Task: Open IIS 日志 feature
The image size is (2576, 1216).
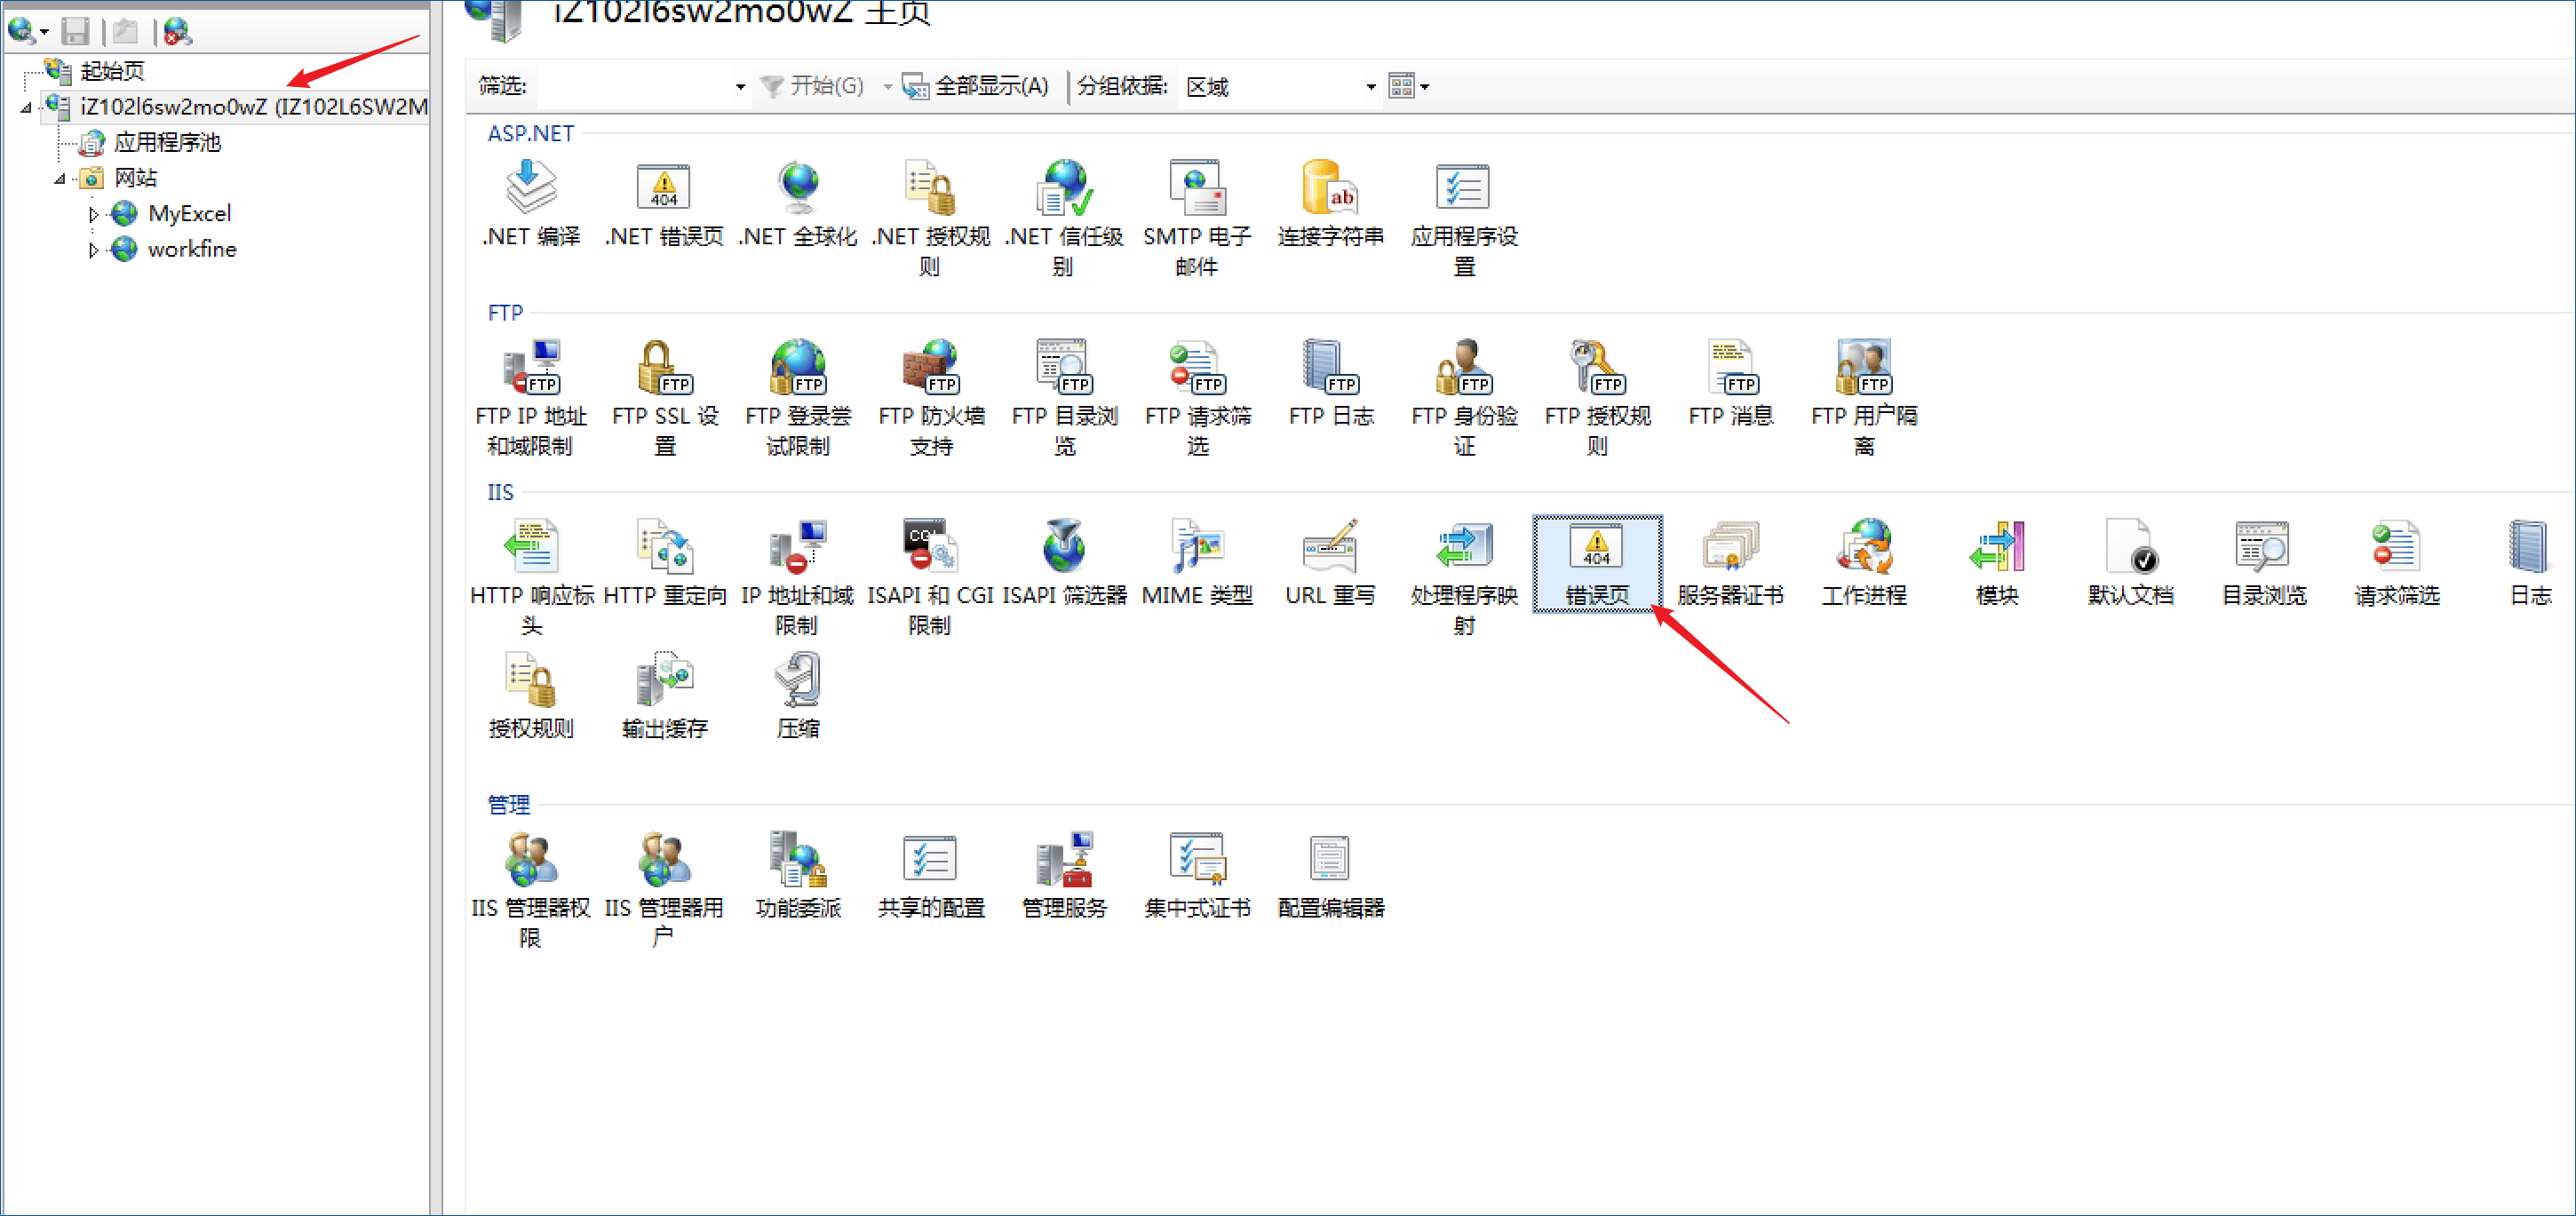Action: (x=2530, y=562)
